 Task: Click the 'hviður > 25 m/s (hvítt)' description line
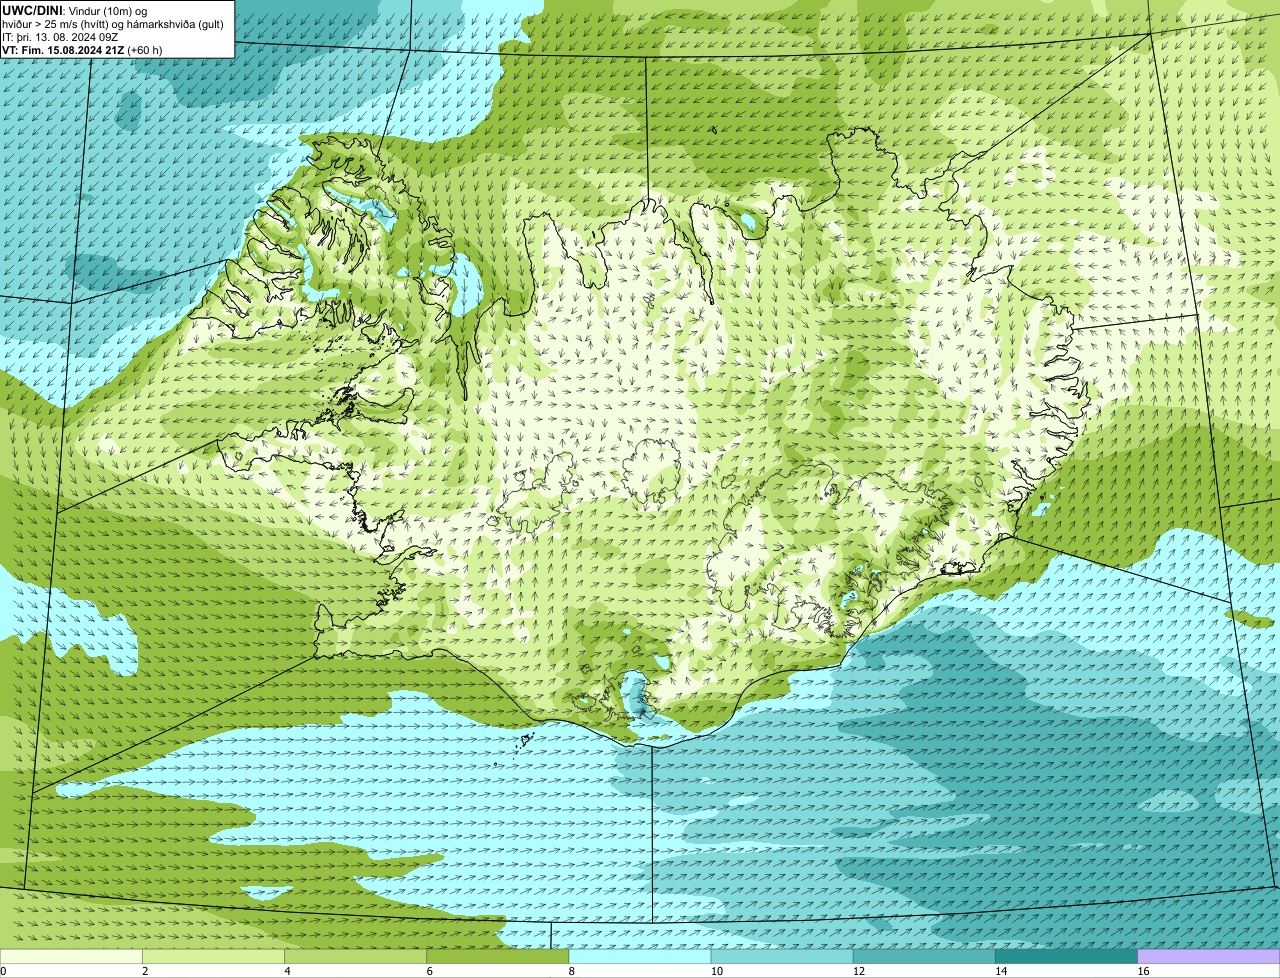click(113, 23)
